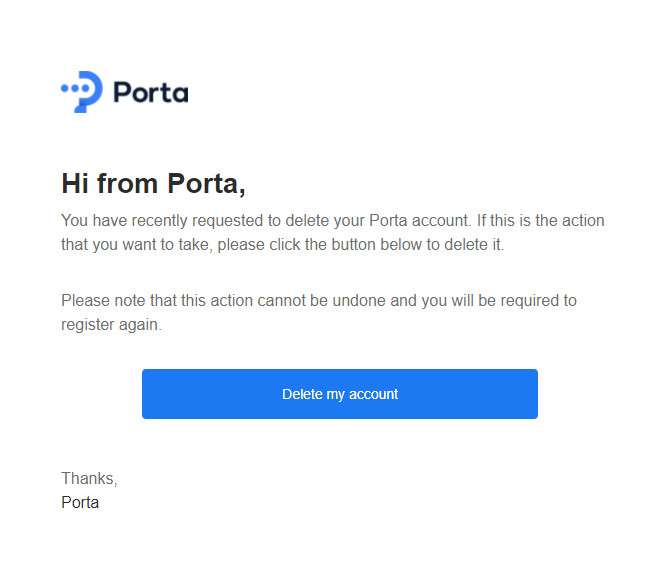The width and height of the screenshot is (660, 563).
Task: Click the Porta wordmark beside the logo
Action: pyautogui.click(x=151, y=93)
